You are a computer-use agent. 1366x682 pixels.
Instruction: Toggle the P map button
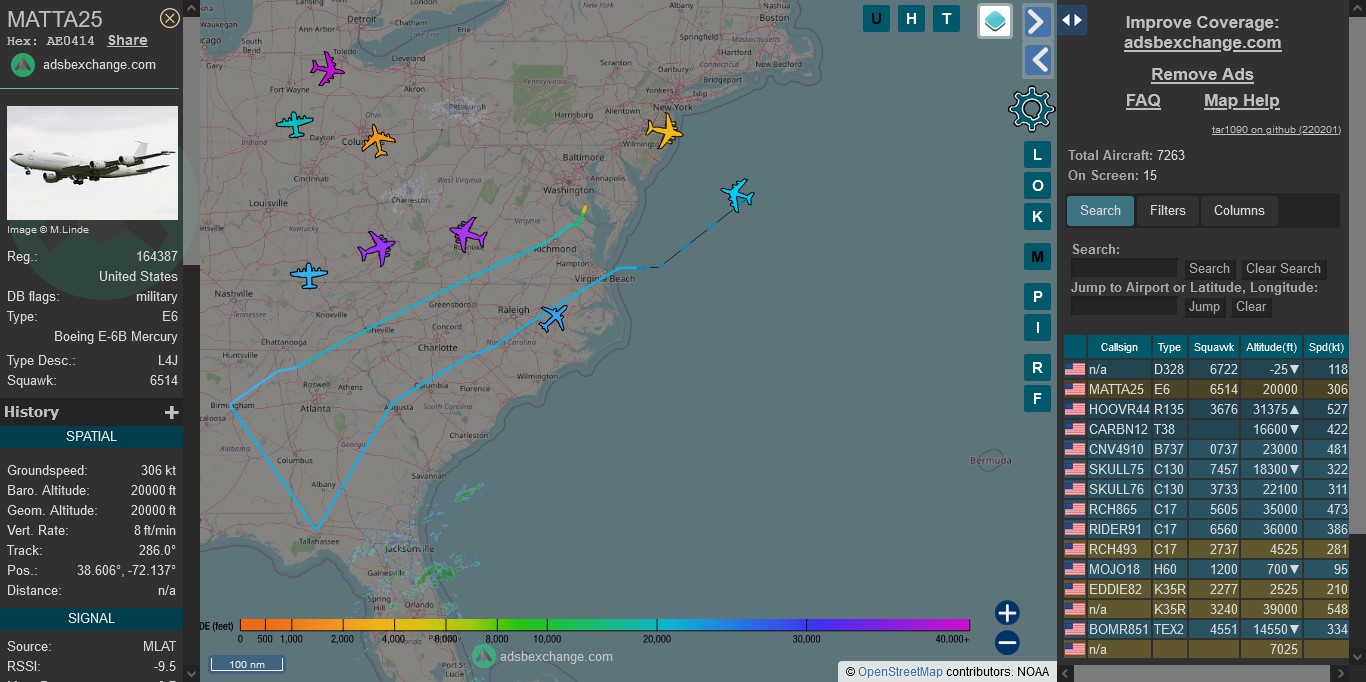click(1037, 297)
